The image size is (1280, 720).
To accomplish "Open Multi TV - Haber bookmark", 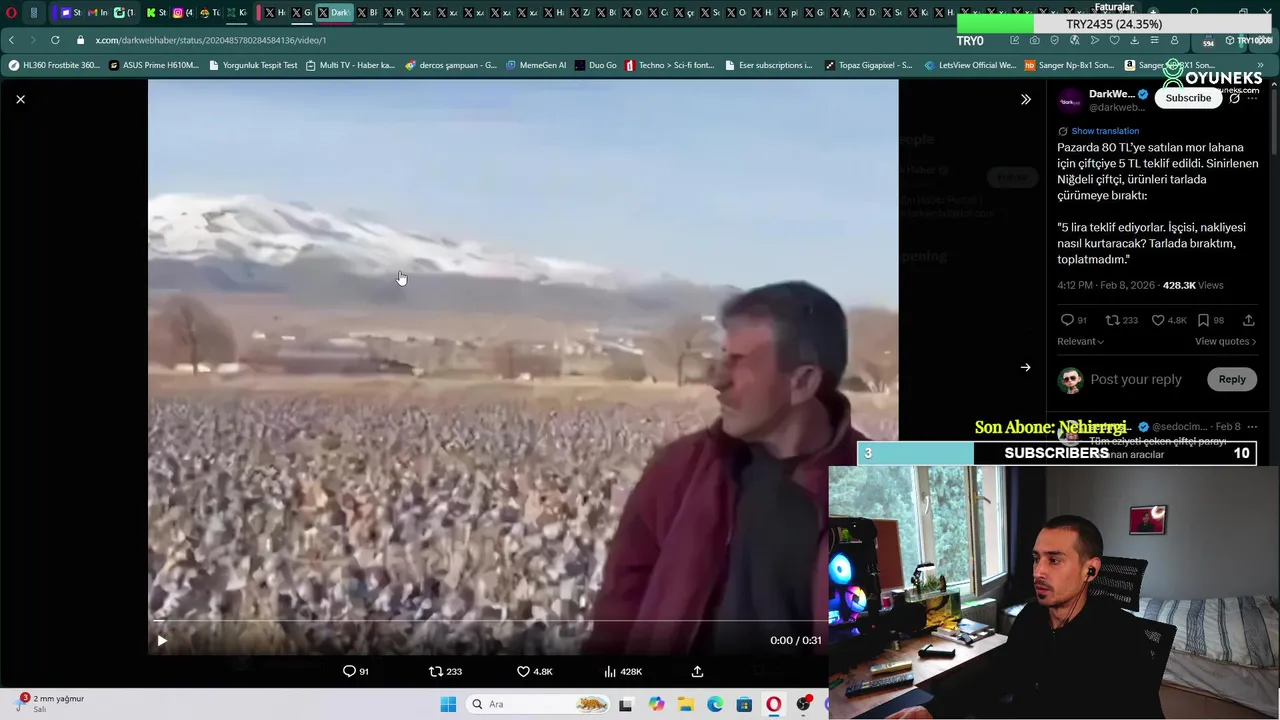I will click(350, 65).
